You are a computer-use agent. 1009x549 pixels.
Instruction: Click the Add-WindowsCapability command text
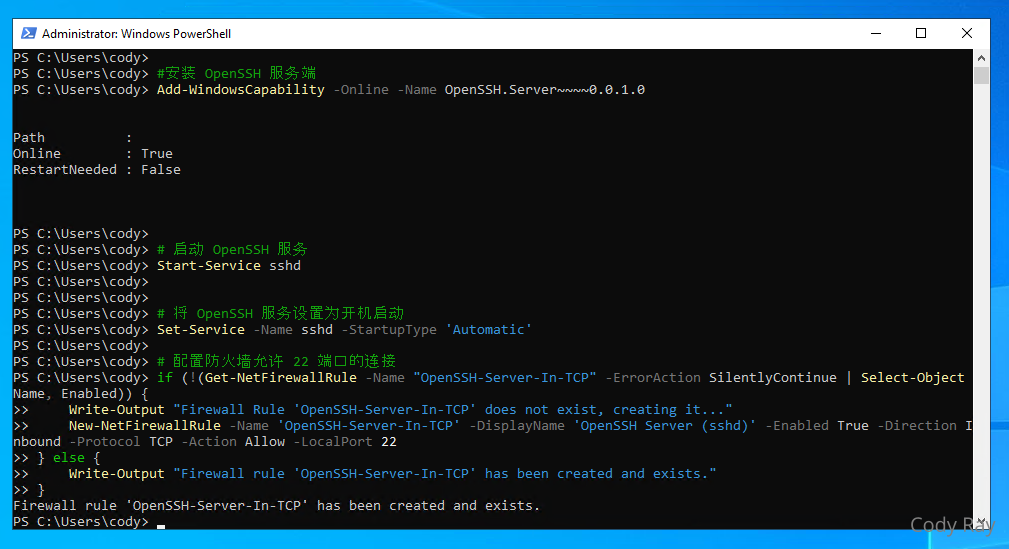241,89
